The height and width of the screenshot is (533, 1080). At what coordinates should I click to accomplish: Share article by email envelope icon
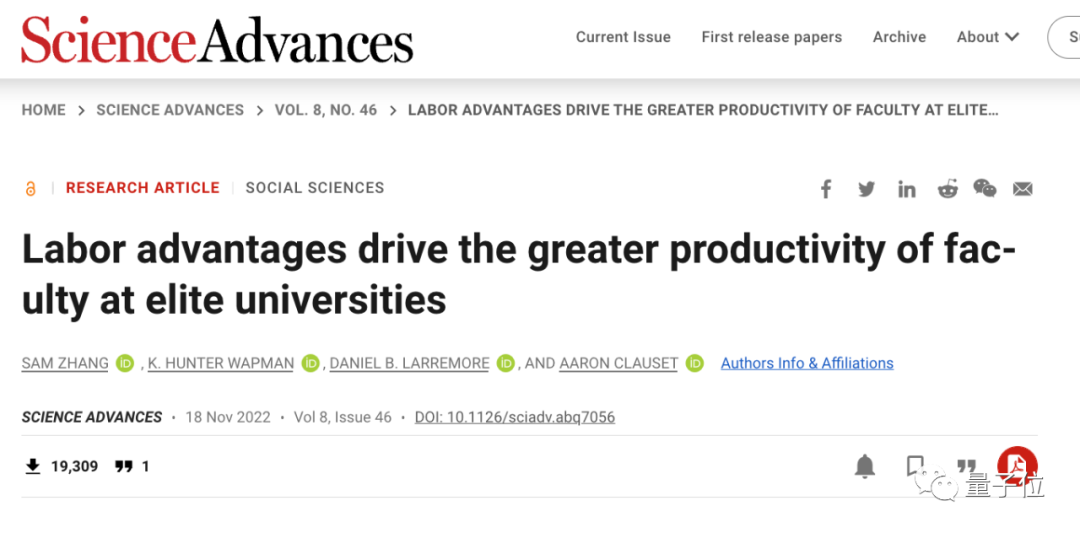[x=1023, y=189]
